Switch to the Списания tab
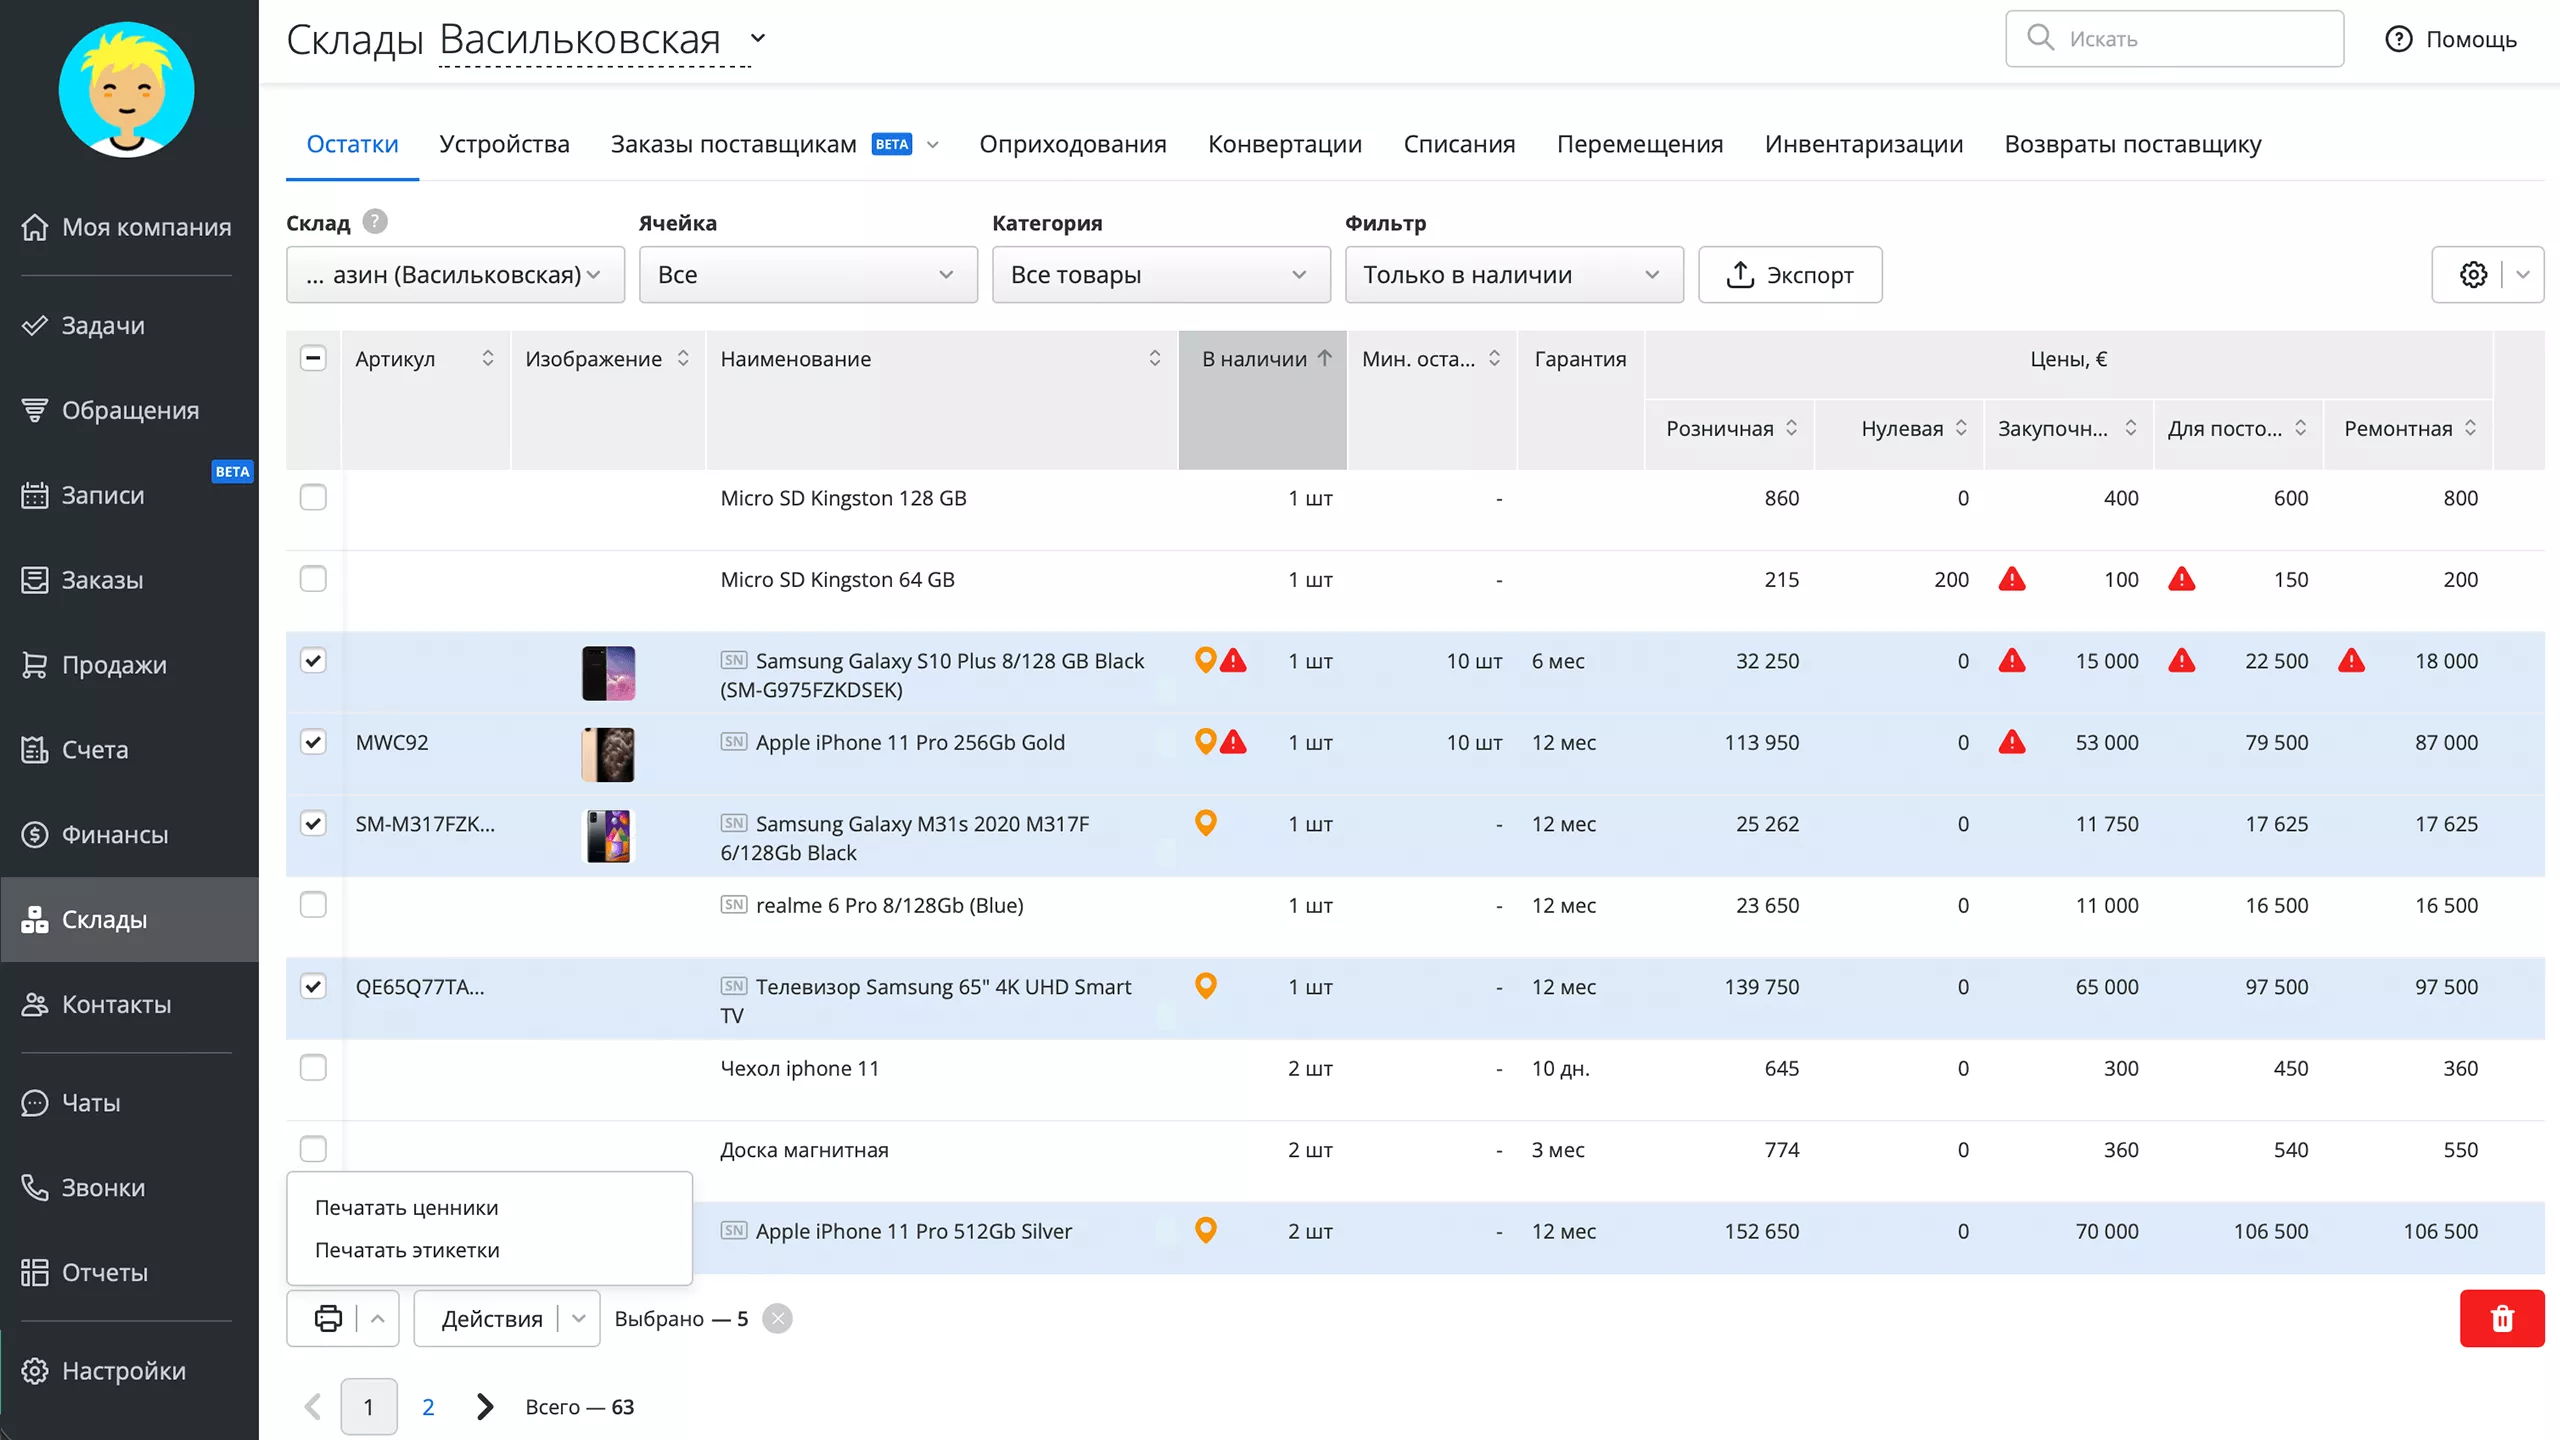The height and width of the screenshot is (1440, 2560). pyautogui.click(x=1459, y=144)
